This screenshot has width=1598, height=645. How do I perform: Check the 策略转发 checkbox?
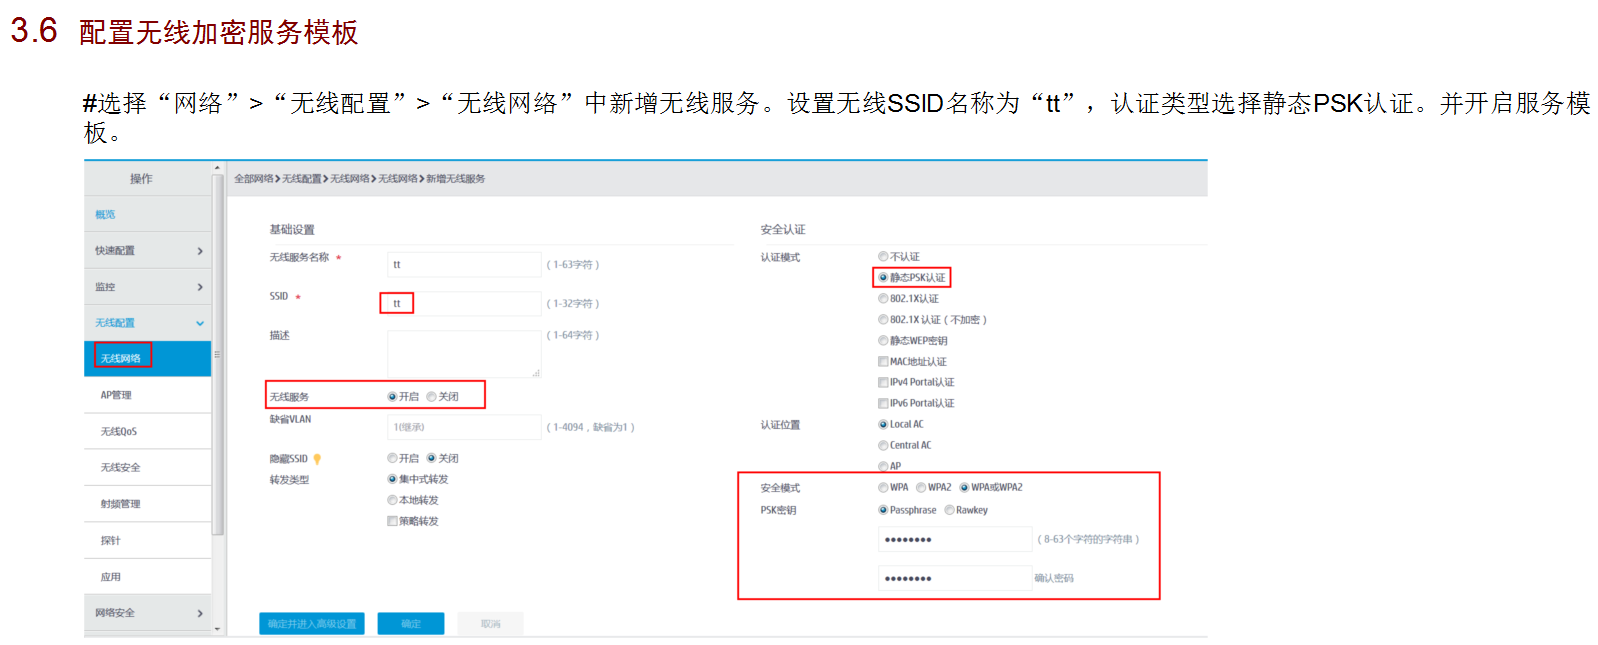coord(392,521)
